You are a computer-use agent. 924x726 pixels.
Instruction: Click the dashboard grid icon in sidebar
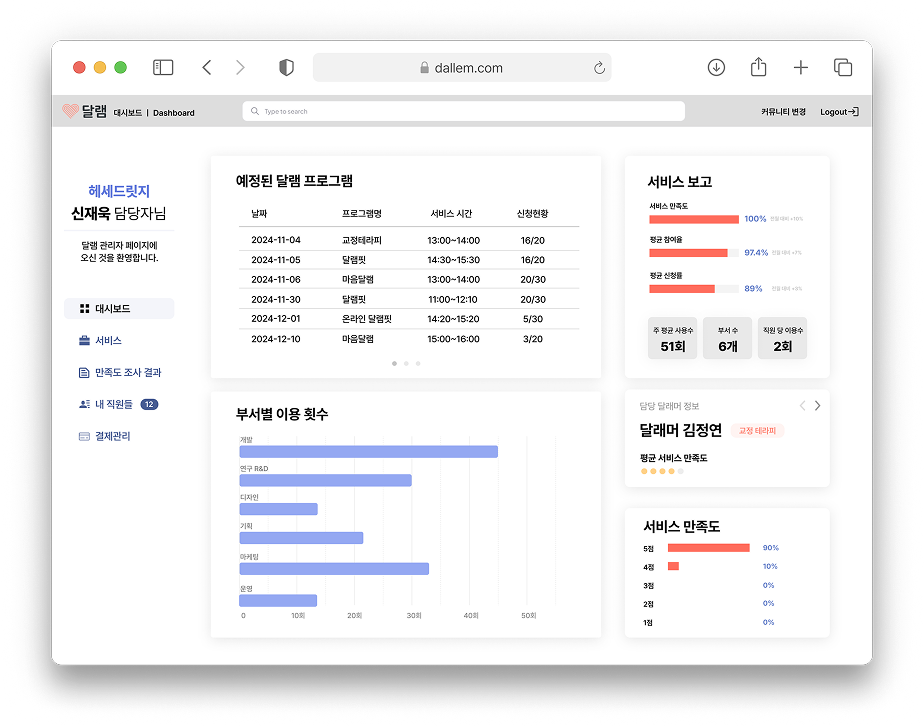[x=84, y=309]
